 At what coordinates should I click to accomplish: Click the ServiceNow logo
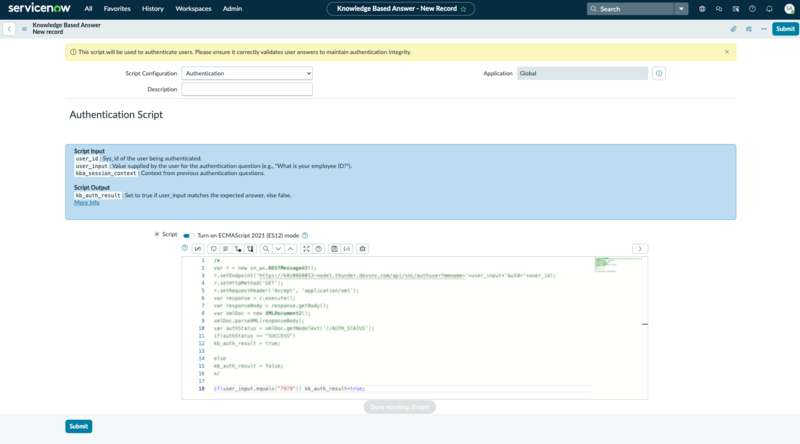click(39, 8)
